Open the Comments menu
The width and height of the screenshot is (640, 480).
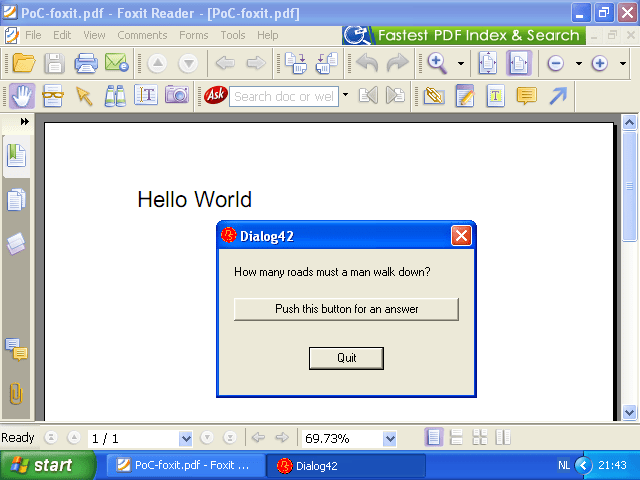point(142,35)
